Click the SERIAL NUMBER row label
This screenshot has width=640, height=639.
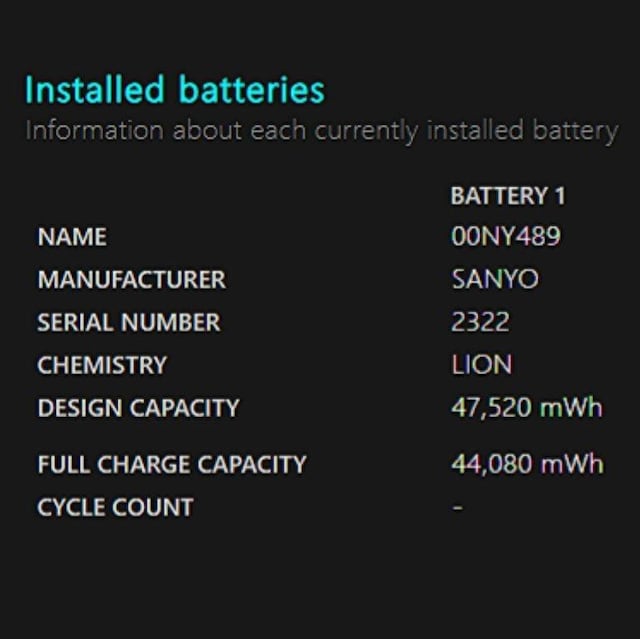pyautogui.click(x=129, y=322)
